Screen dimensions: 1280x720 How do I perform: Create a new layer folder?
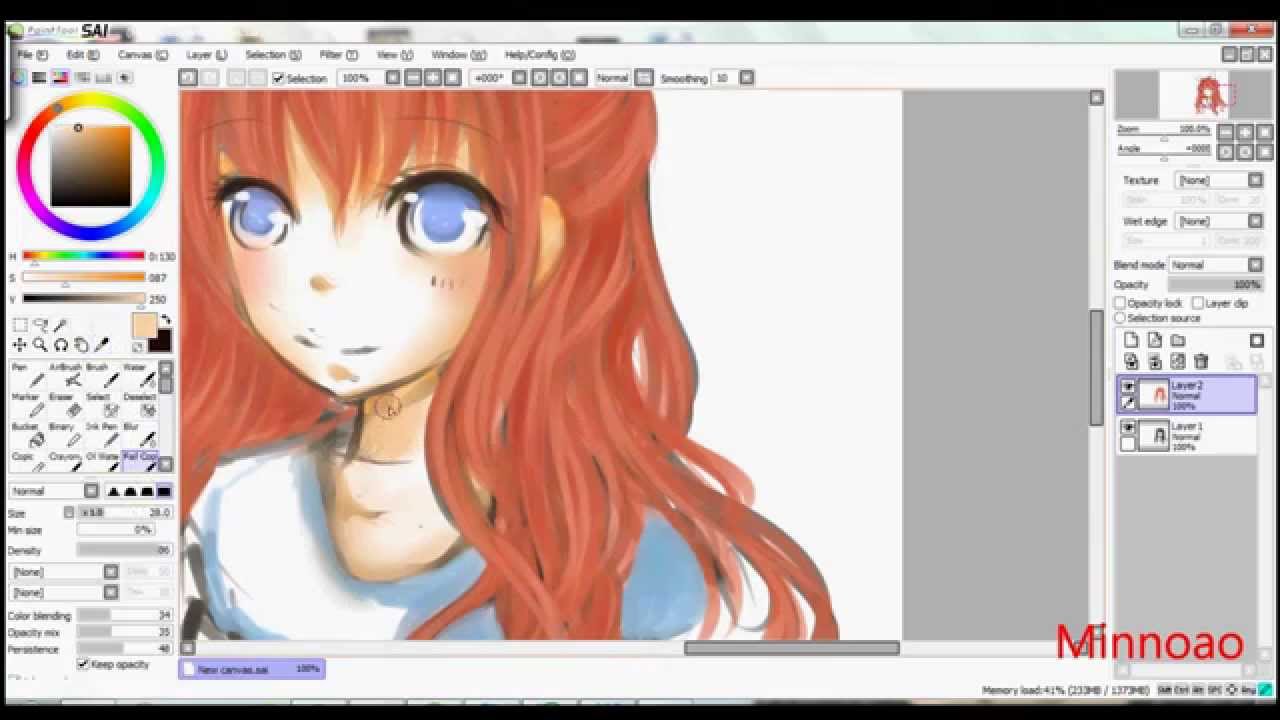1178,340
